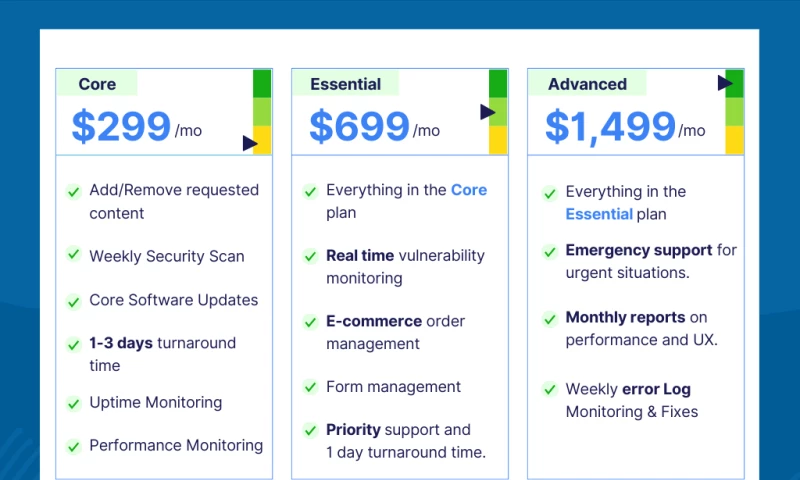The image size is (800, 480).
Task: Select the Core plan label
Action: pos(97,84)
